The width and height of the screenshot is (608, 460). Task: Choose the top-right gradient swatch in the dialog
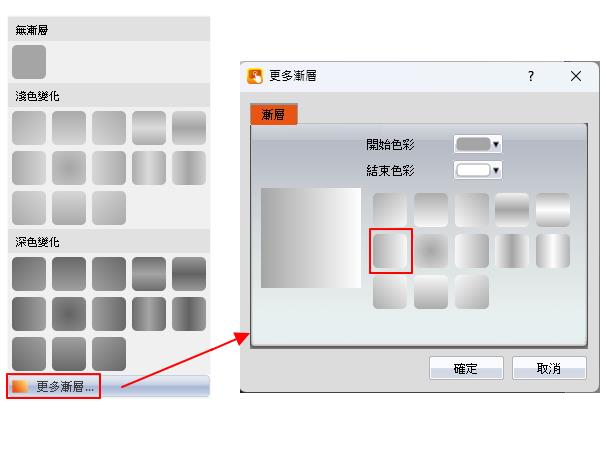pos(553,210)
